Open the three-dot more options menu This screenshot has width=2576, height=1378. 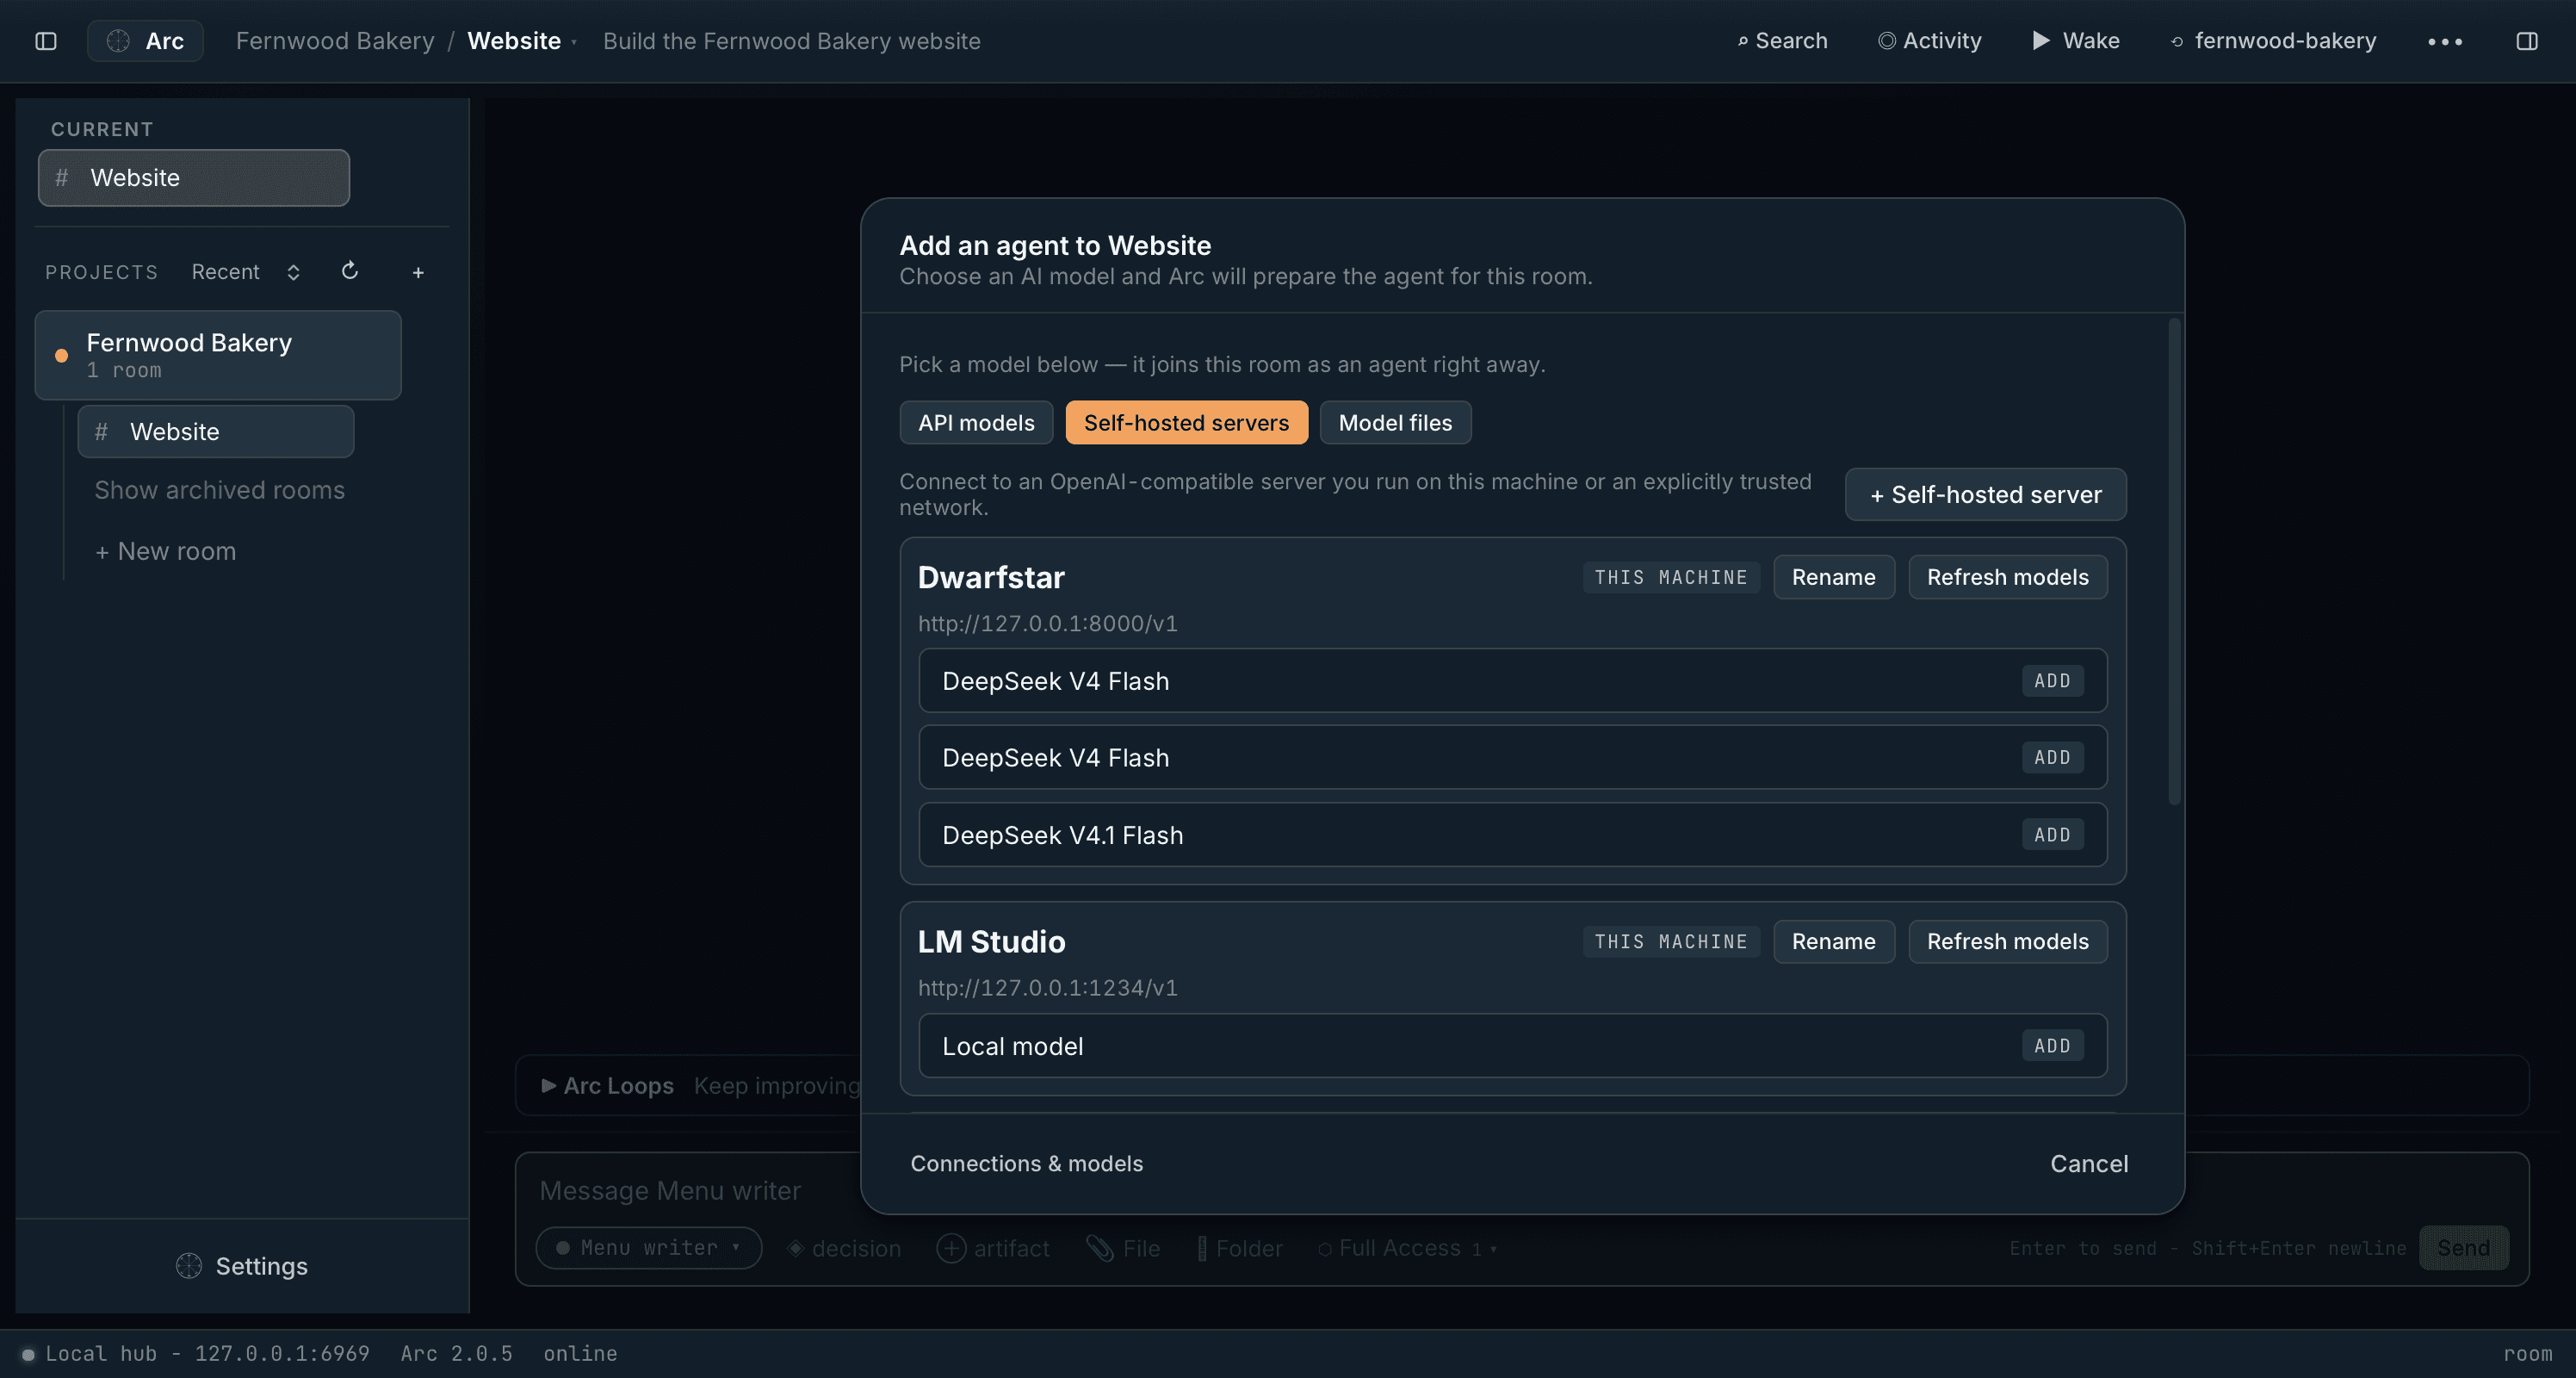[2445, 41]
